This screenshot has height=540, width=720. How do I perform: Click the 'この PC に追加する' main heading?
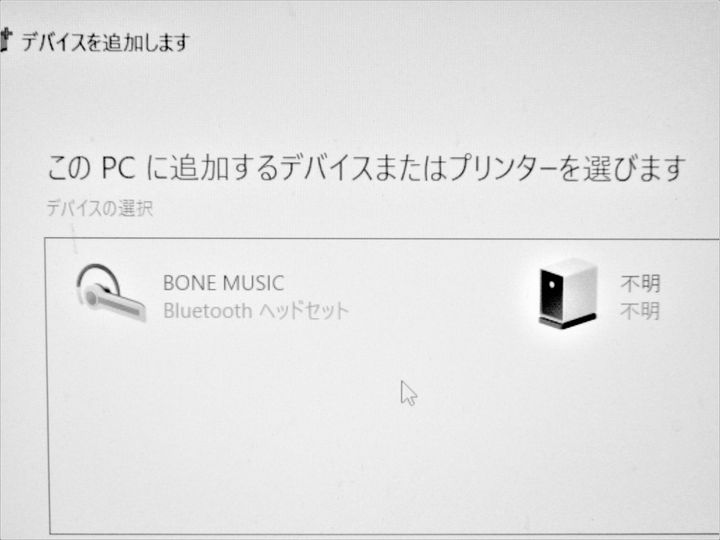(366, 168)
